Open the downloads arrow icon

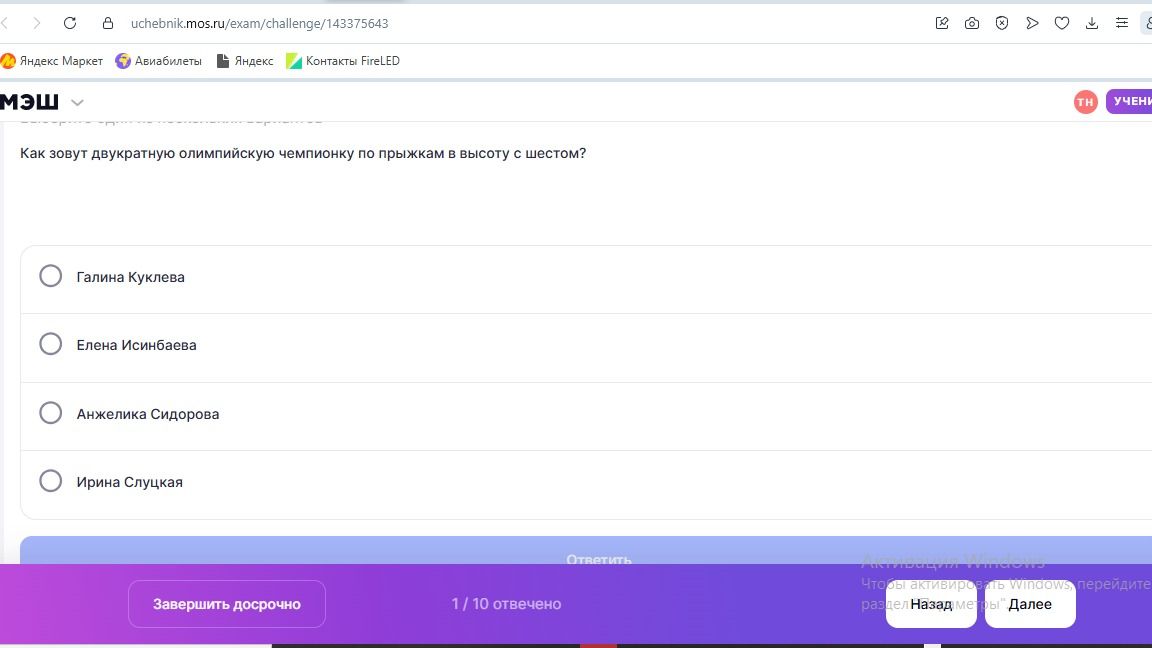1092,24
